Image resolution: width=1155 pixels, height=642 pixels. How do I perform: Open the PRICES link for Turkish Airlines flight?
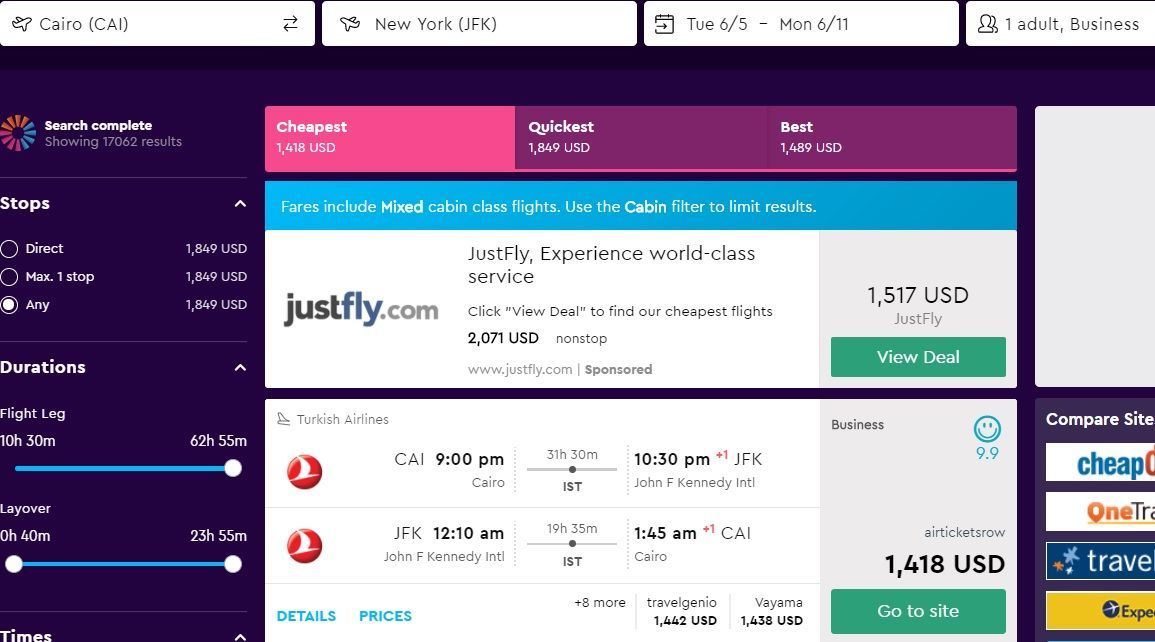pos(385,616)
